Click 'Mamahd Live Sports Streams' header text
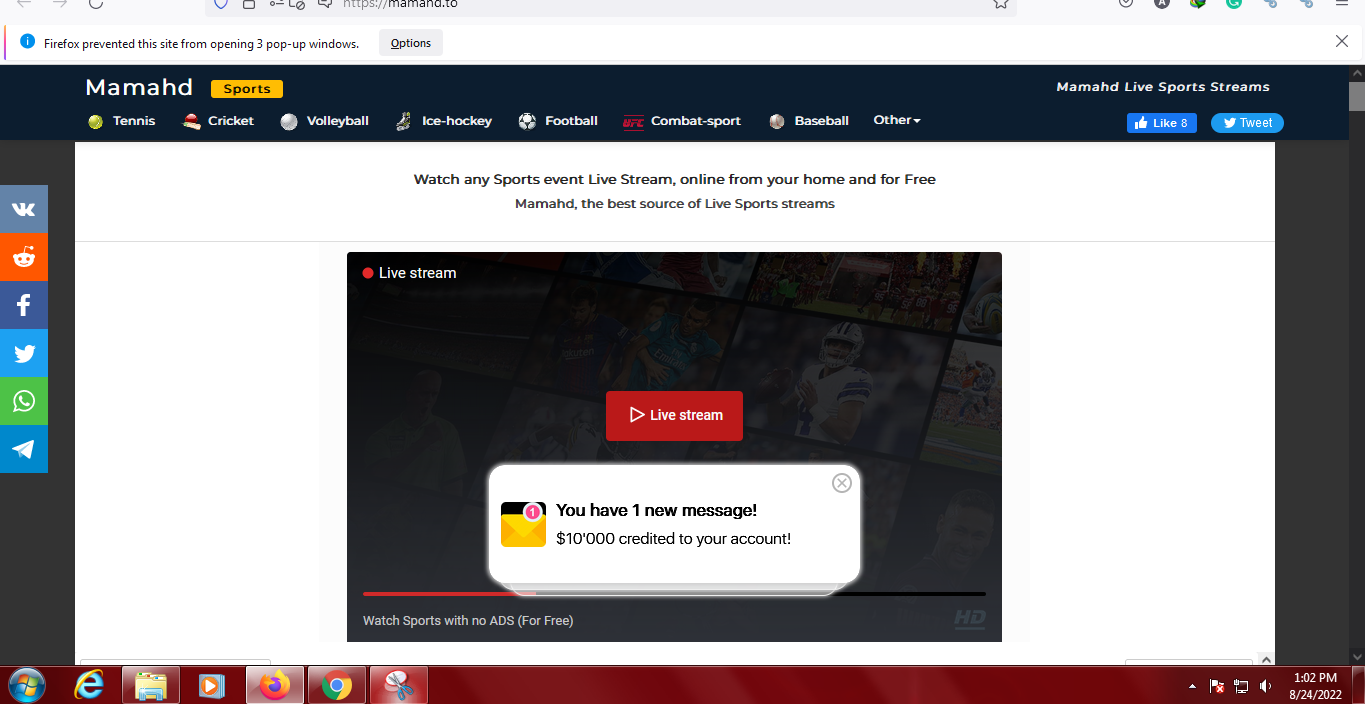The width and height of the screenshot is (1365, 704). point(1163,87)
